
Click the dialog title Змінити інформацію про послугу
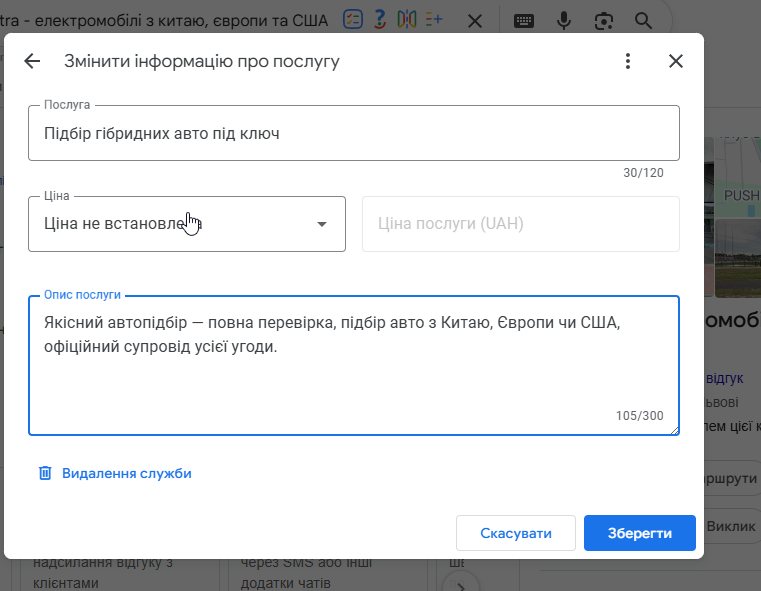pos(202,61)
